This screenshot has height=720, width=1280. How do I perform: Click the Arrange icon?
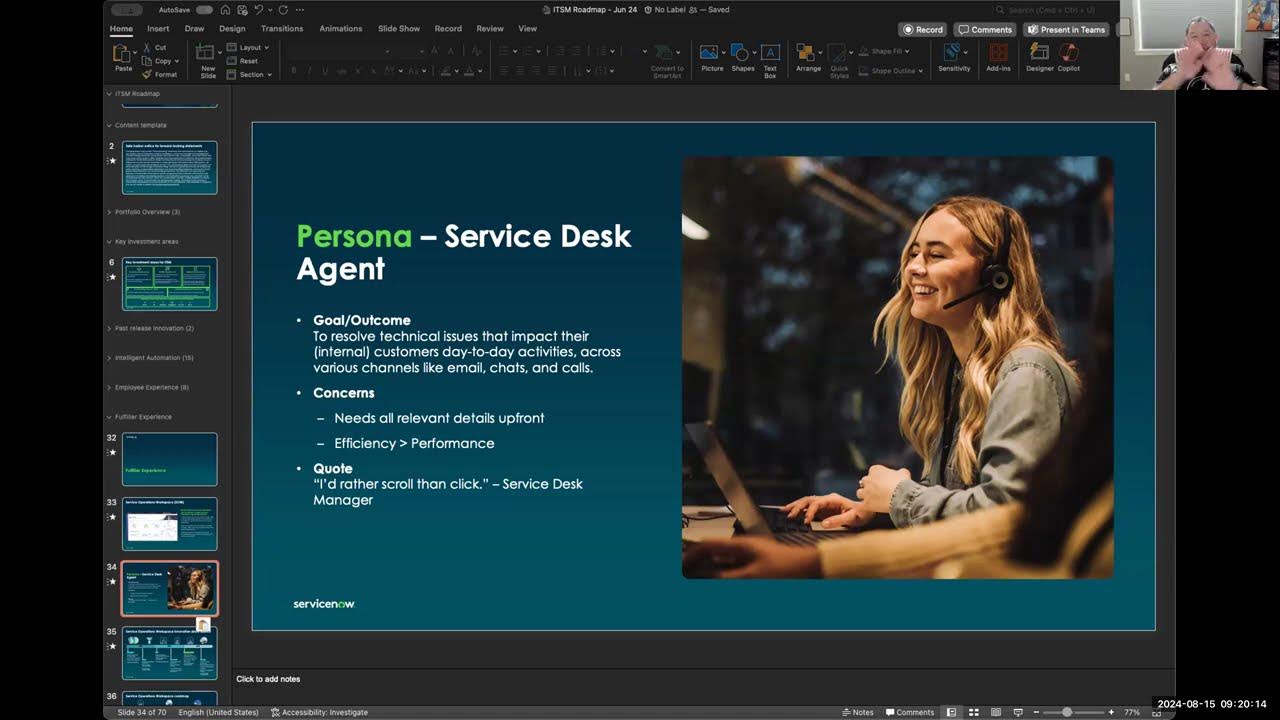coord(807,57)
